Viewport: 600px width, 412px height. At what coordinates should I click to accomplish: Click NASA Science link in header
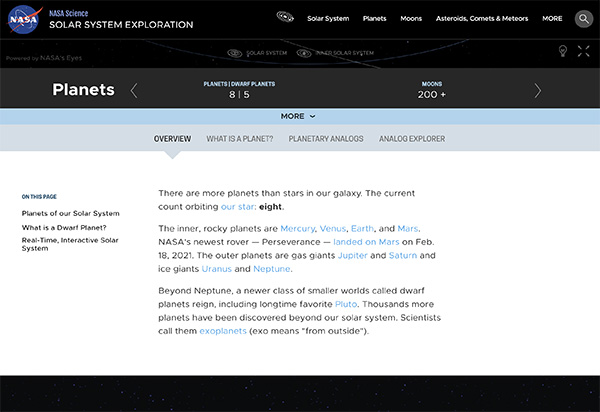pyautogui.click(x=68, y=13)
